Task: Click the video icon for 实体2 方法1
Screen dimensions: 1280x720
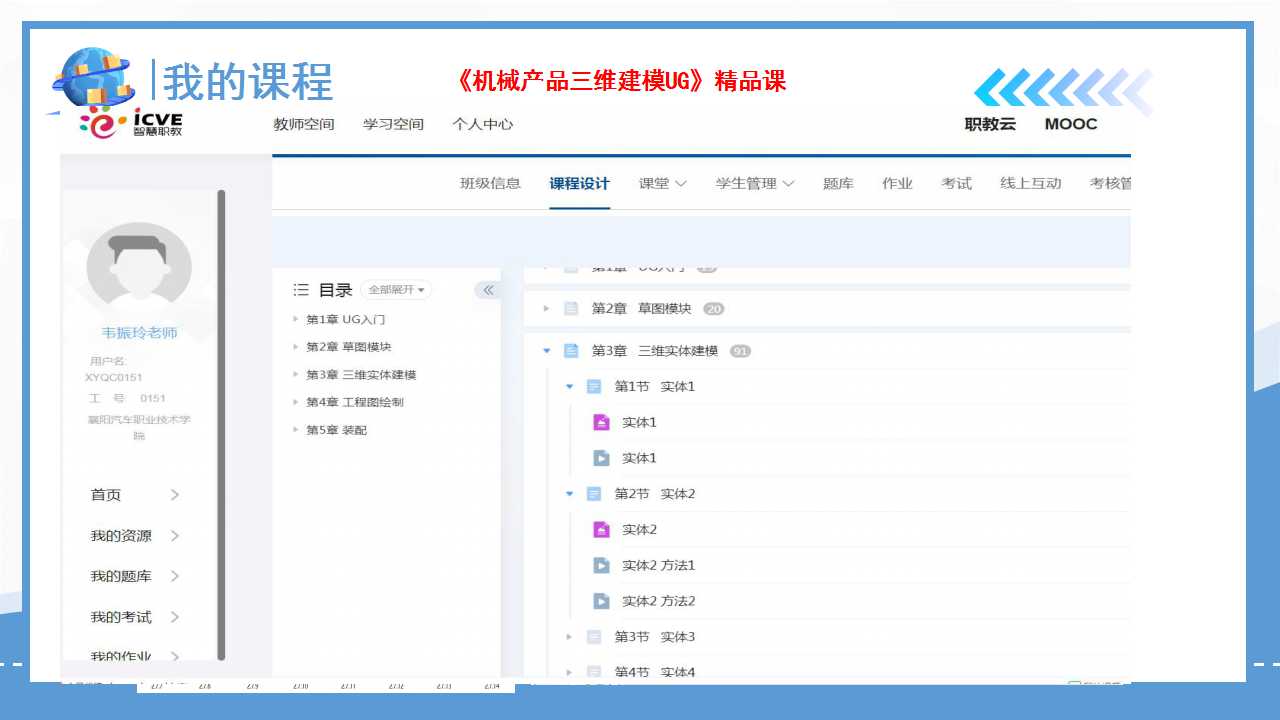Action: [x=601, y=565]
